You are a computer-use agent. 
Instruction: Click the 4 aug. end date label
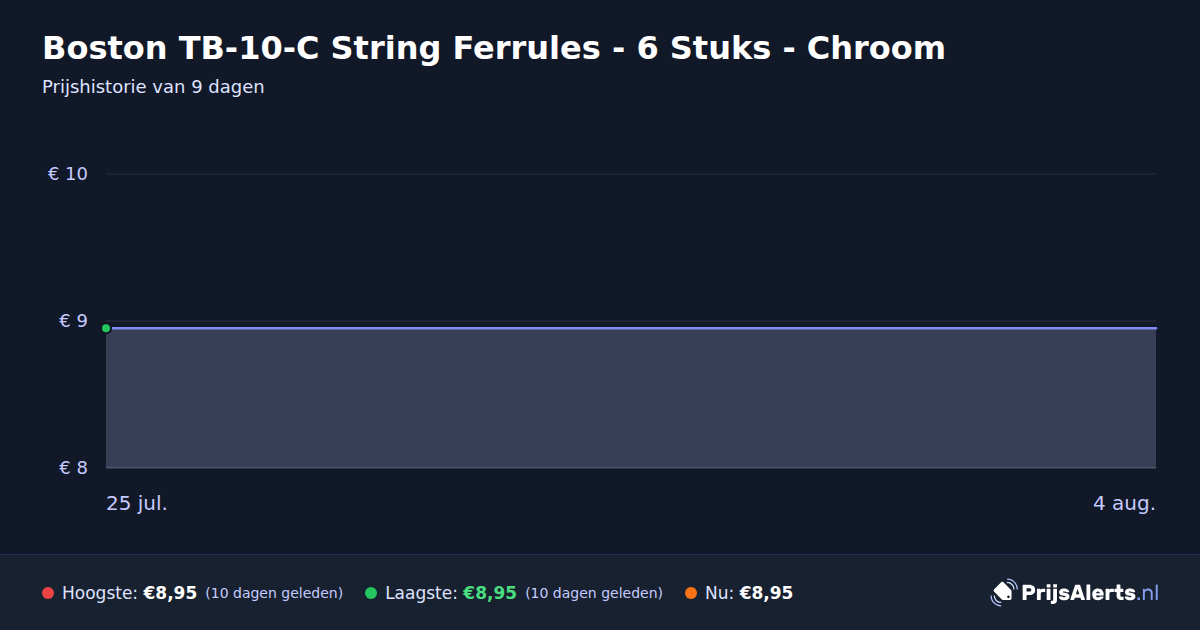pyautogui.click(x=1124, y=503)
